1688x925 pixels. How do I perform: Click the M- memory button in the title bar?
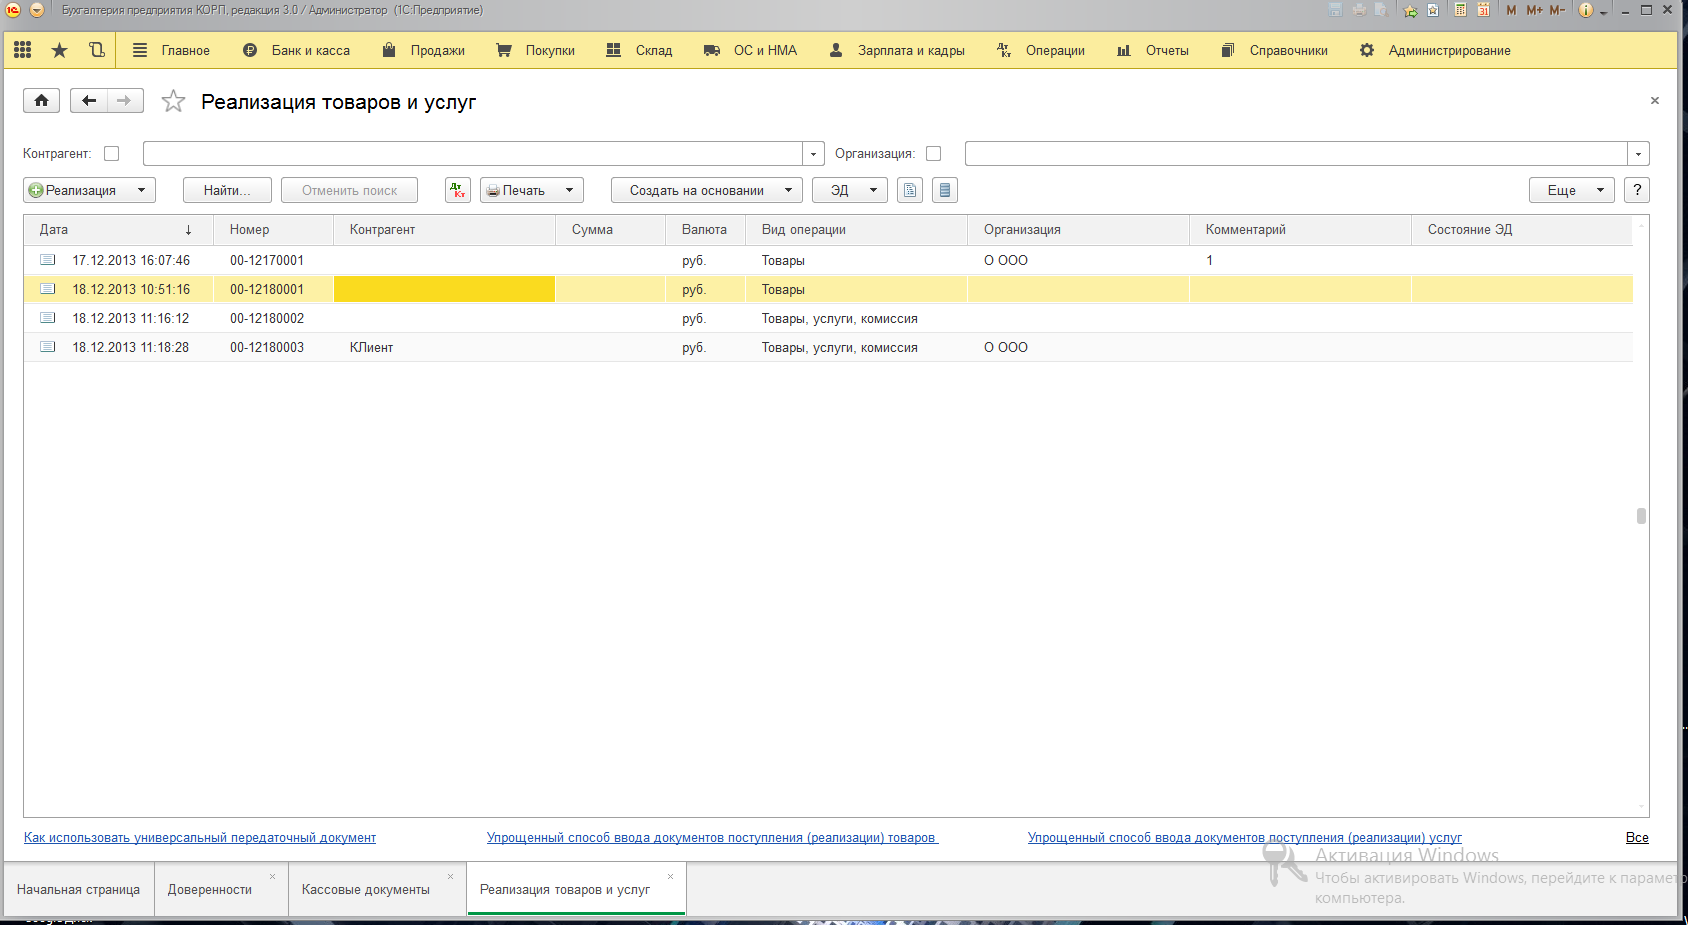(x=1557, y=10)
